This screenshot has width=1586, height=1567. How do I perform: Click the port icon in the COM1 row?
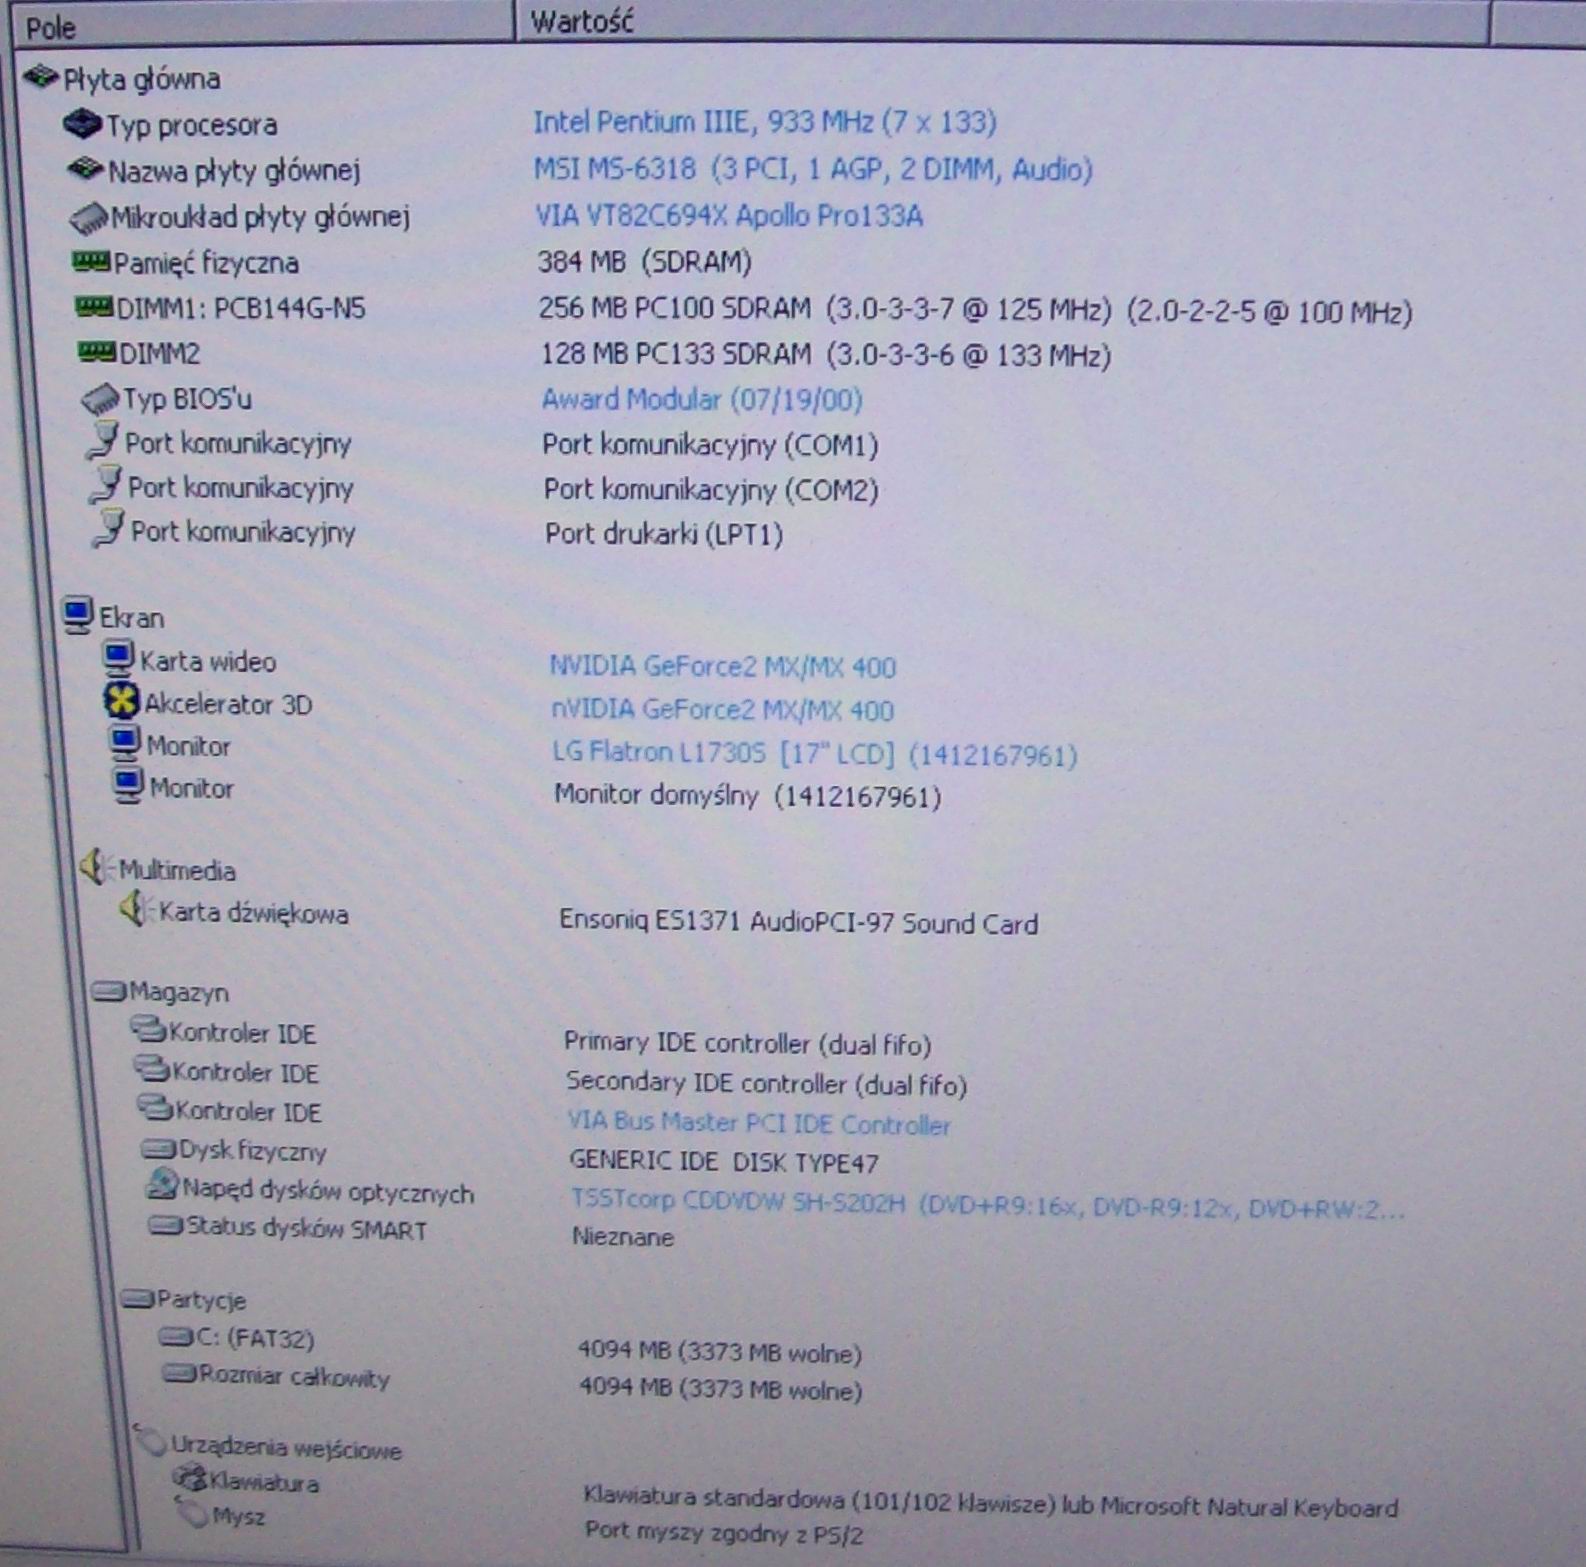coord(103,441)
